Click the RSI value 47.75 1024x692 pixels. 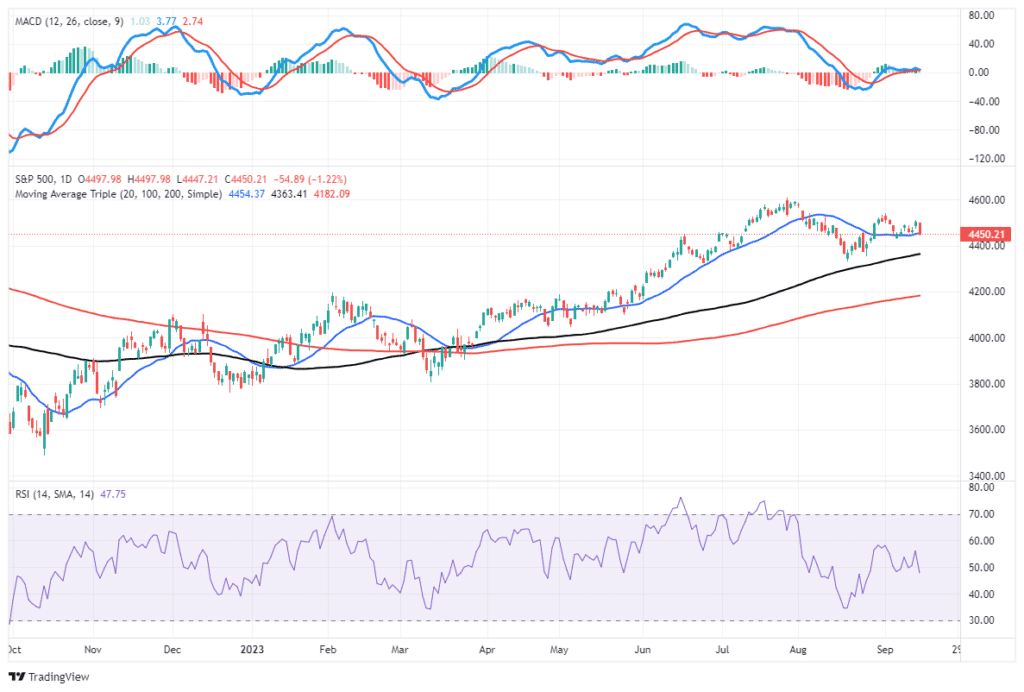pyautogui.click(x=115, y=492)
